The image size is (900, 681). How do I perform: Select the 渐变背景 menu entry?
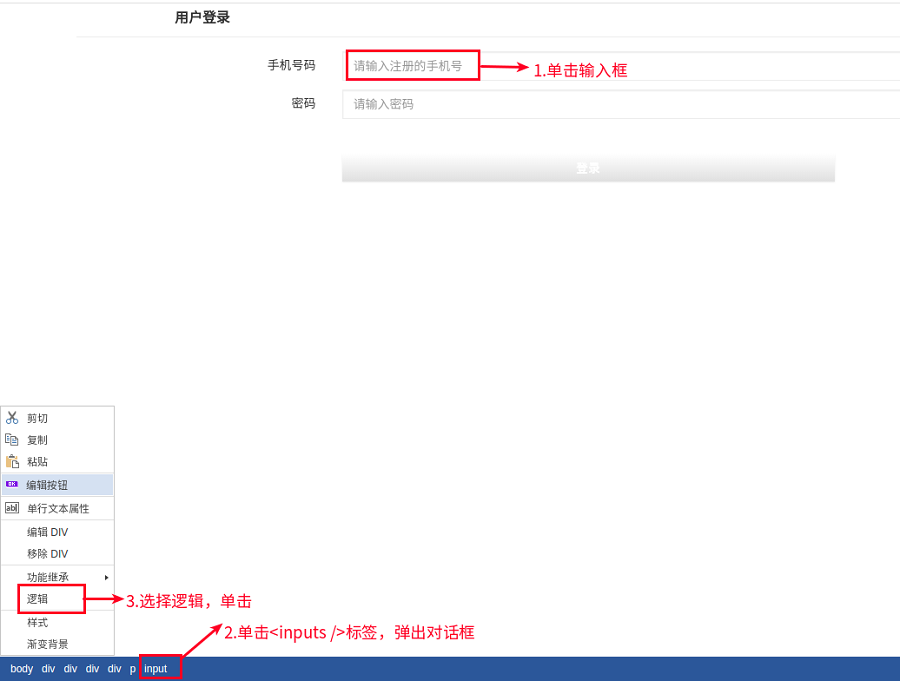point(47,644)
